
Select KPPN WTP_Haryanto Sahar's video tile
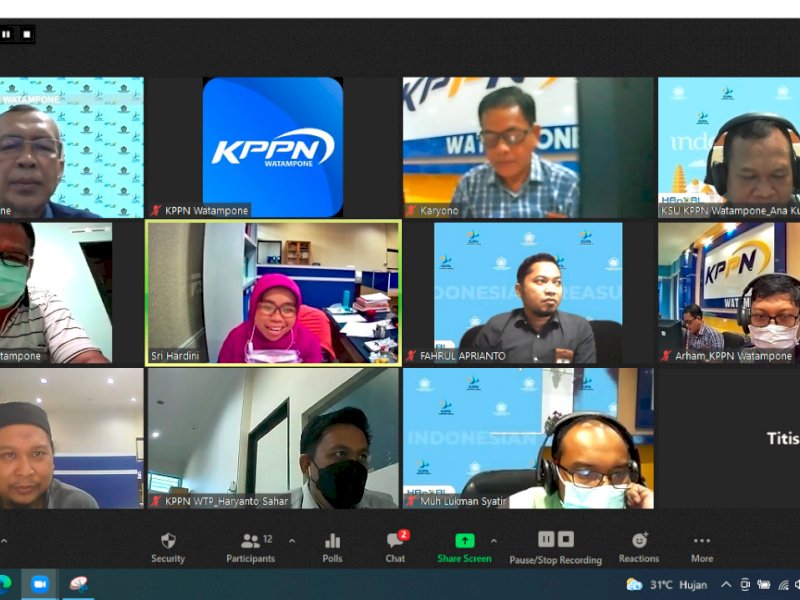[x=273, y=438]
